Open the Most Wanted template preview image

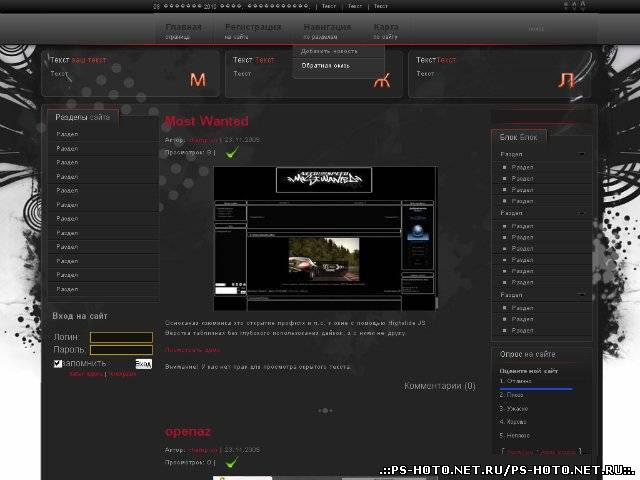[x=325, y=238]
